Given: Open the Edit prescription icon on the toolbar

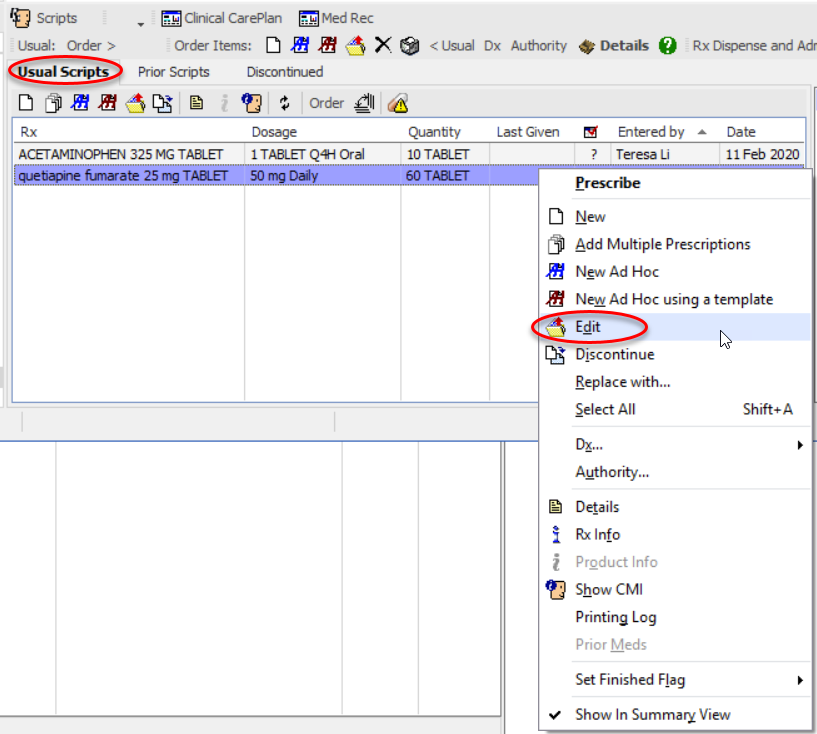Looking at the screenshot, I should pyautogui.click(x=134, y=102).
